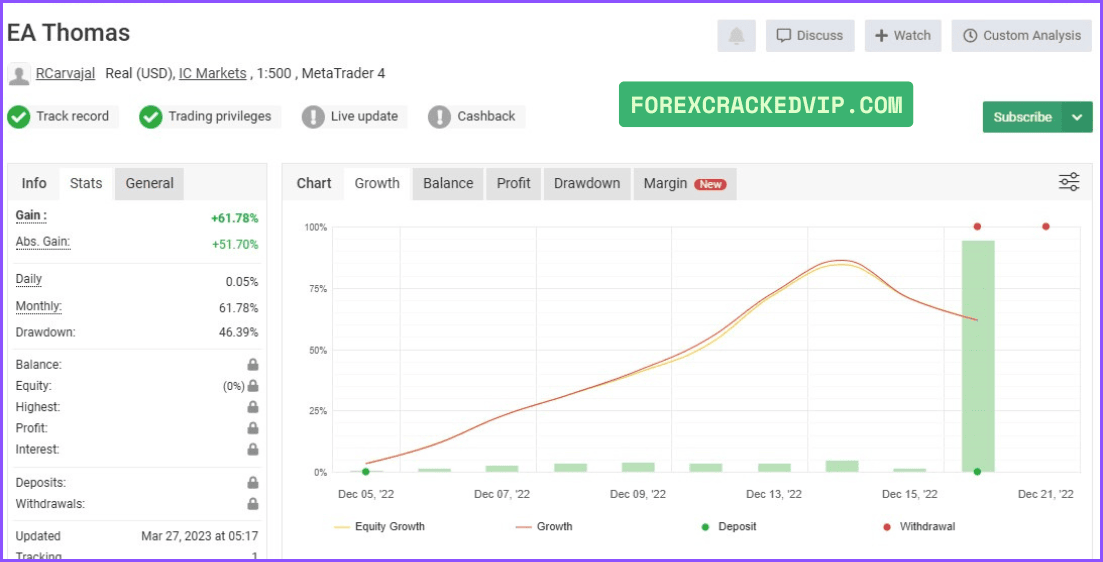Image resolution: width=1103 pixels, height=562 pixels.
Task: Expand the Subscribe dropdown arrow
Action: [x=1078, y=117]
